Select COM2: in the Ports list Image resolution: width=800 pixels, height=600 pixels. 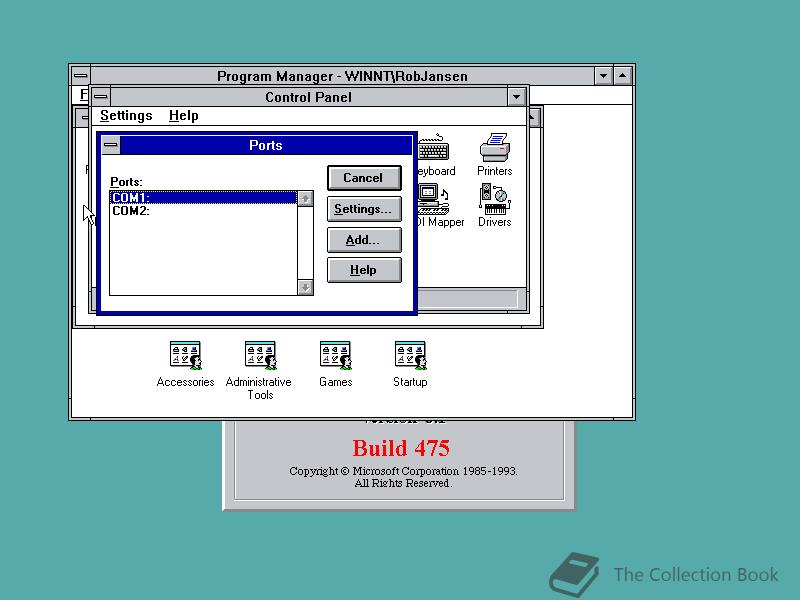click(203, 211)
